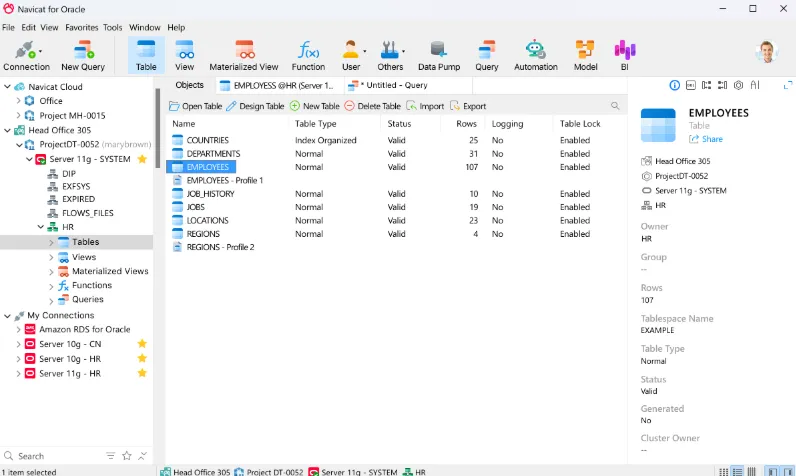Expand Amazon RDS for Oracle connection
Image resolution: width=796 pixels, height=476 pixels.
18,329
